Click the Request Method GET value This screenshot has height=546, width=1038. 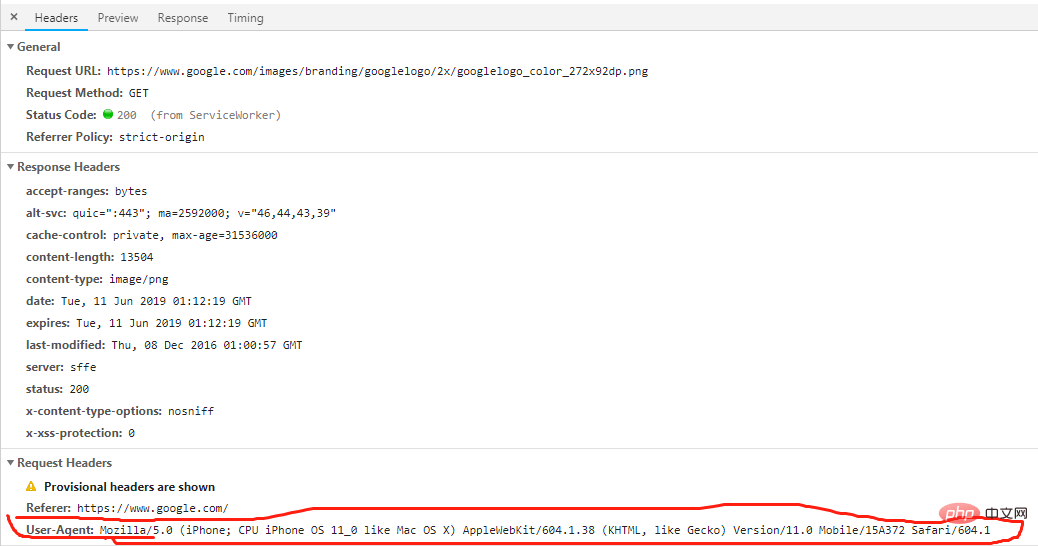tap(138, 93)
